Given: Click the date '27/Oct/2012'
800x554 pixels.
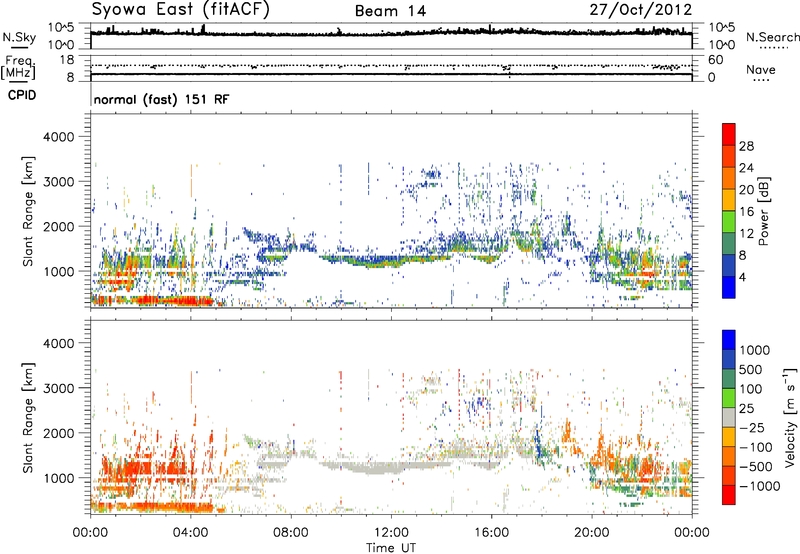Looking at the screenshot, I should click(x=641, y=10).
